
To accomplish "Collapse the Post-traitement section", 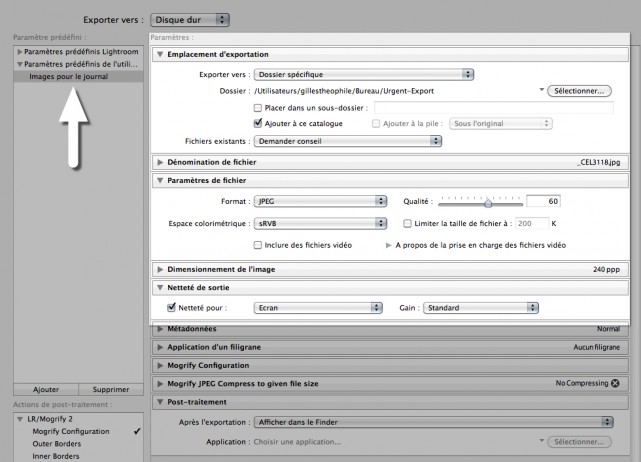I will (160, 402).
